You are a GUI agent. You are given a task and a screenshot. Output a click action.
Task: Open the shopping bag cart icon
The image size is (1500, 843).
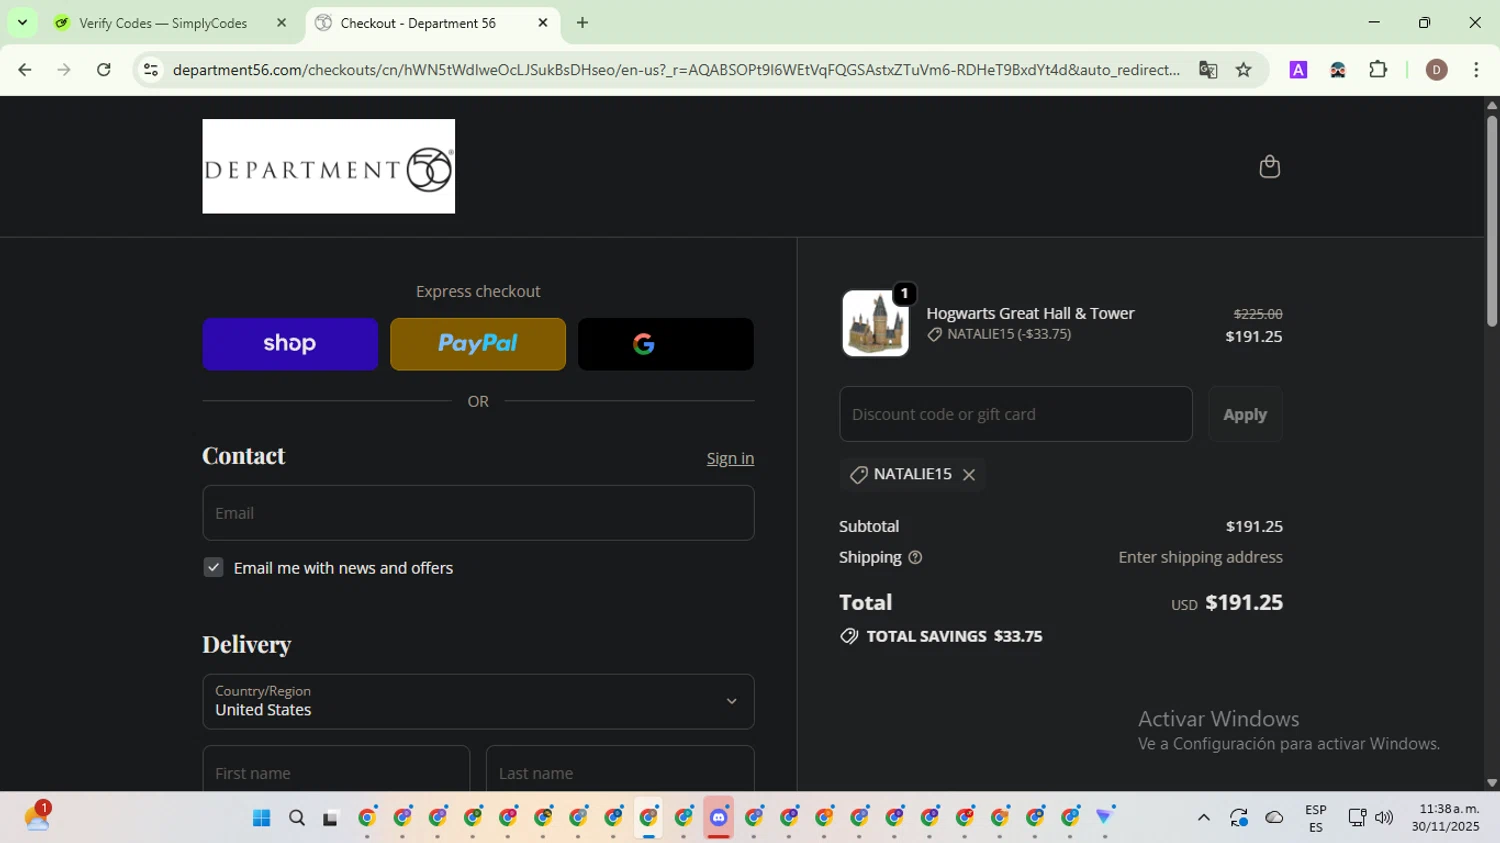(1269, 166)
